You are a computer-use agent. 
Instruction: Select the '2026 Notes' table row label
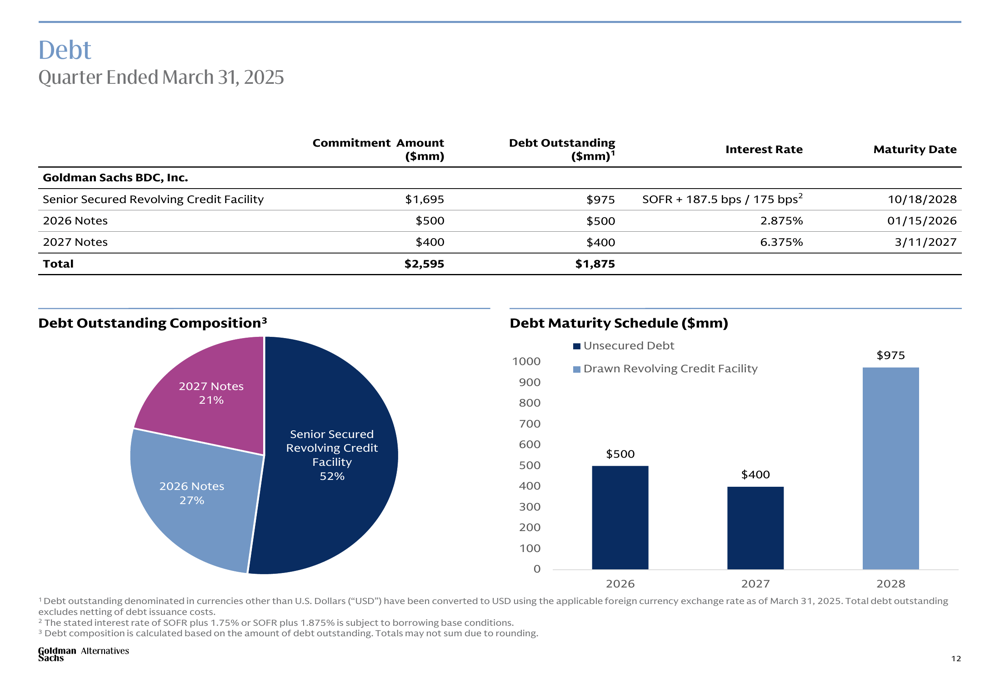(x=75, y=221)
